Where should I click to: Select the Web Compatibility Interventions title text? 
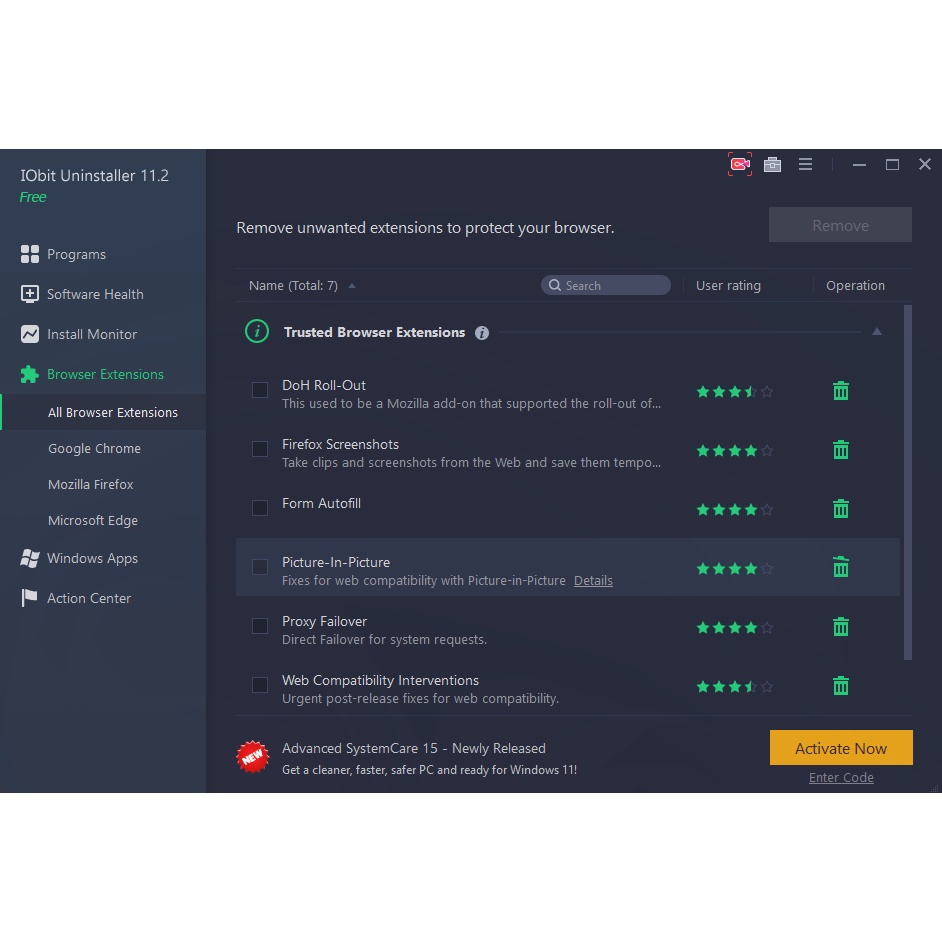point(380,680)
